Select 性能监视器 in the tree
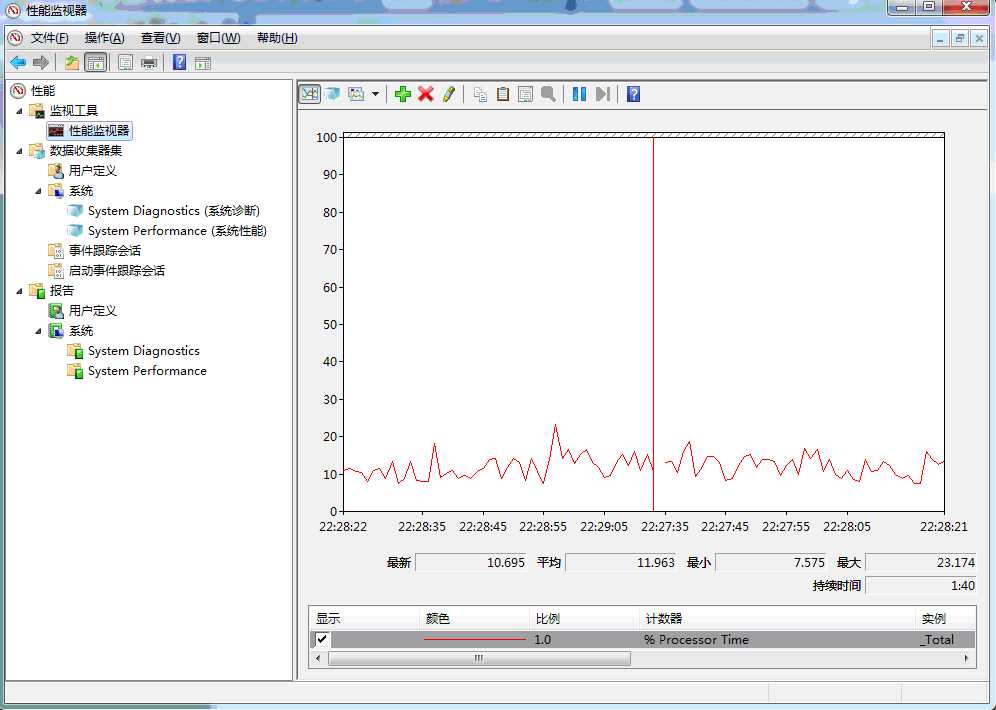The image size is (996, 710). [98, 131]
